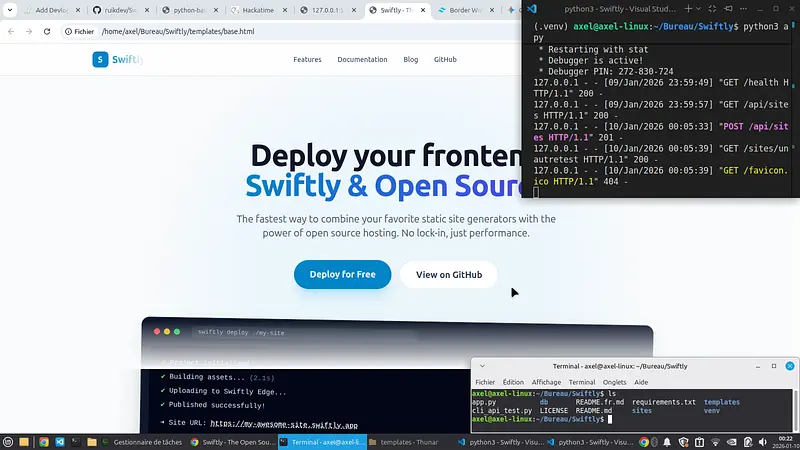This screenshot has width=800, height=450.
Task: Click the red close dot on the demo terminal
Action: [x=155, y=331]
